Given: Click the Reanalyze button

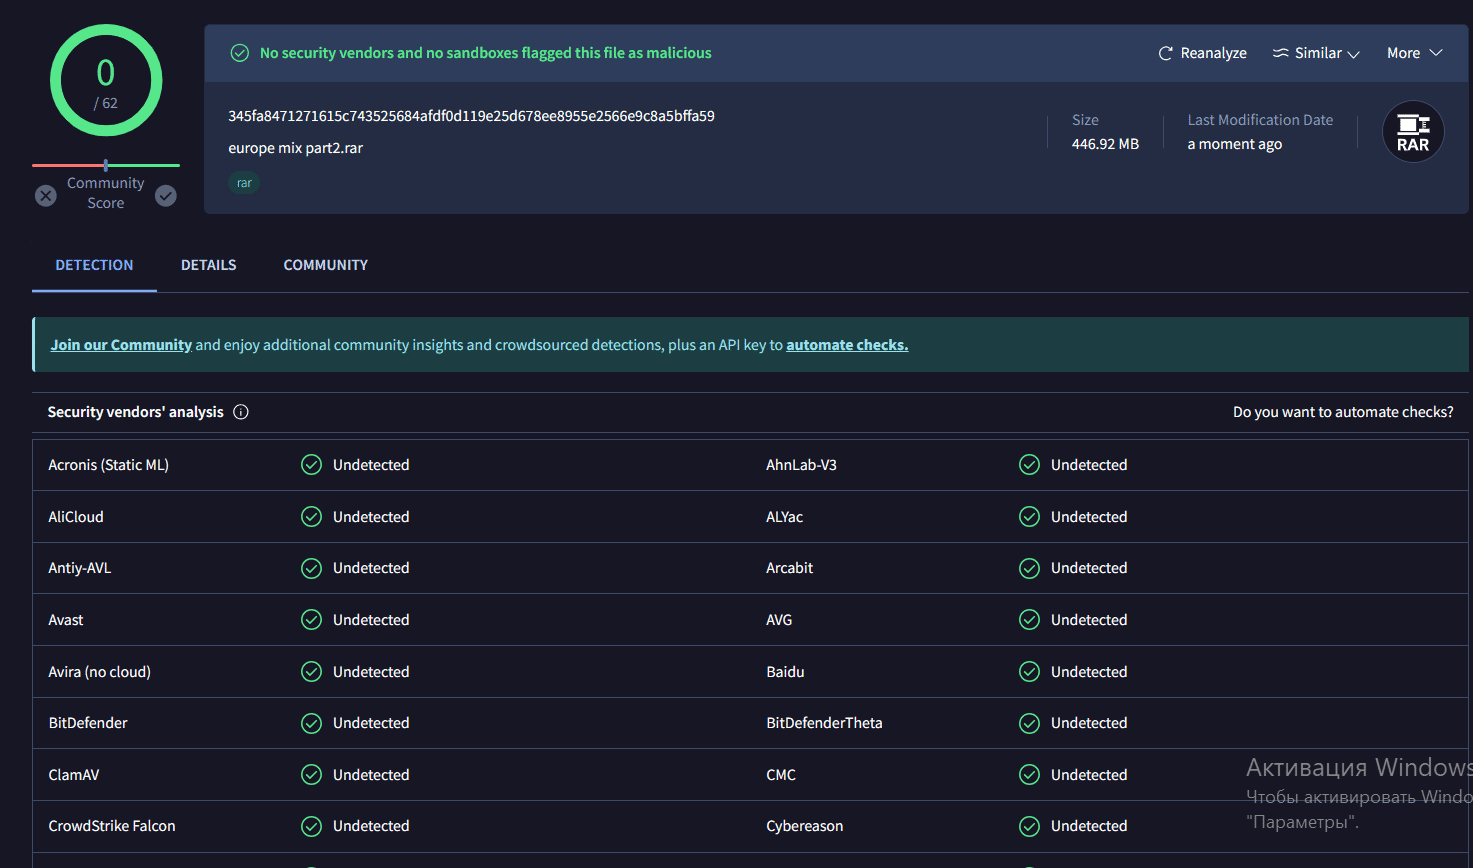Looking at the screenshot, I should pyautogui.click(x=1202, y=53).
